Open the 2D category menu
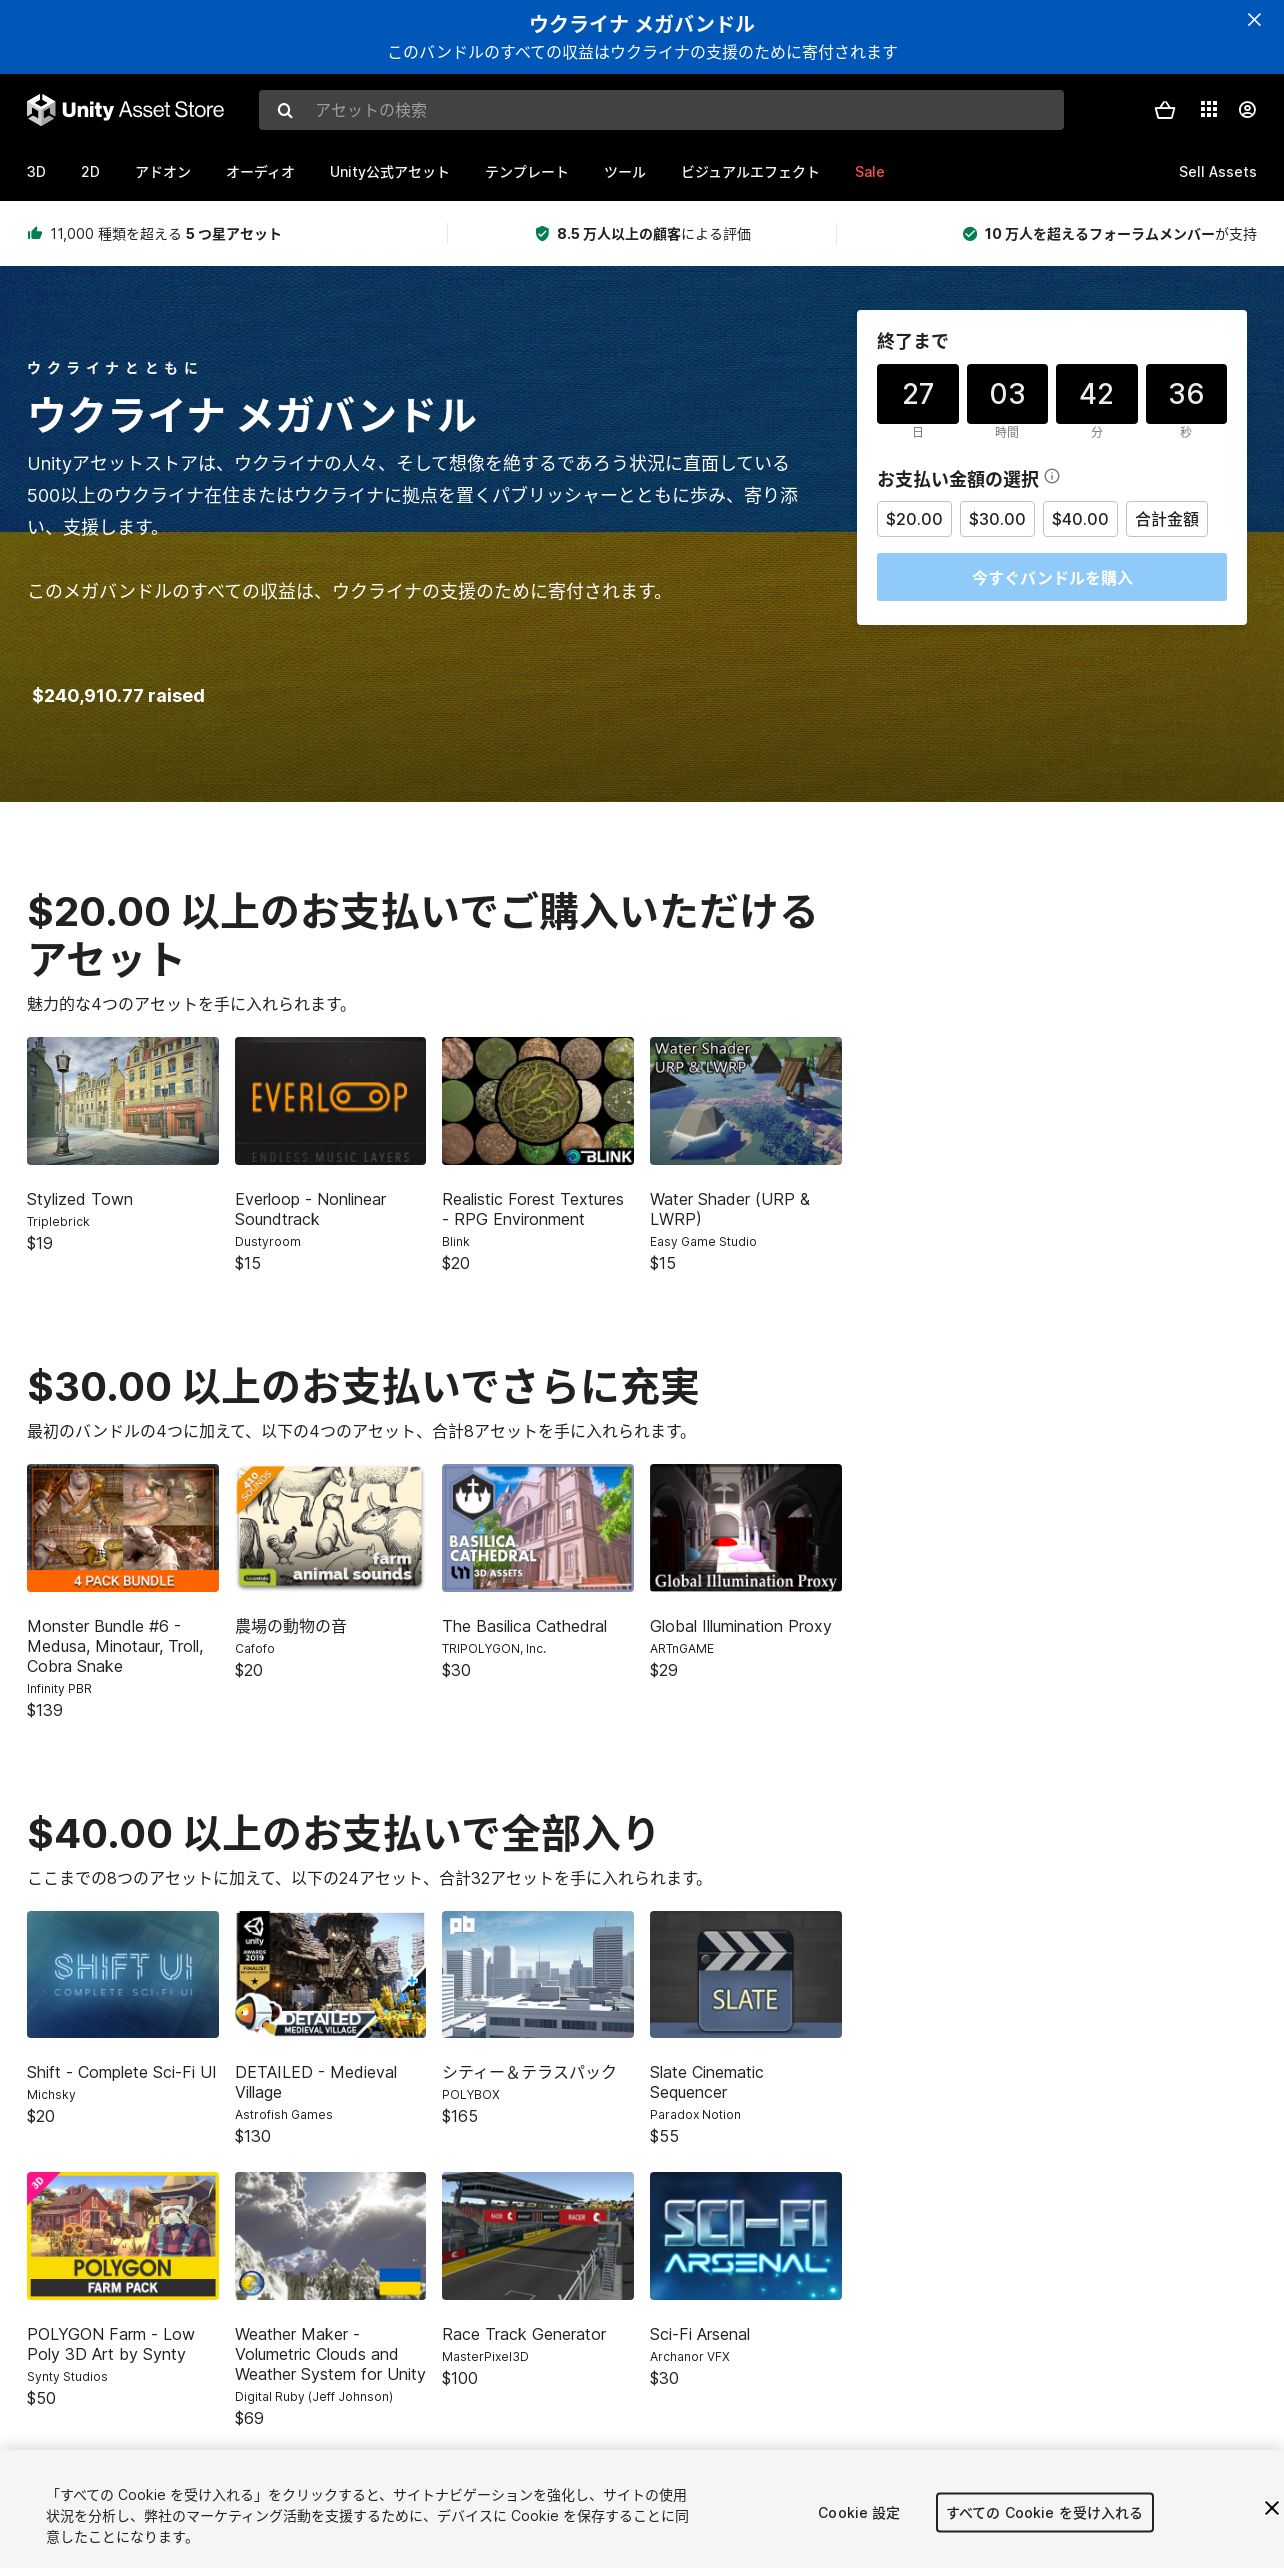 tap(90, 172)
